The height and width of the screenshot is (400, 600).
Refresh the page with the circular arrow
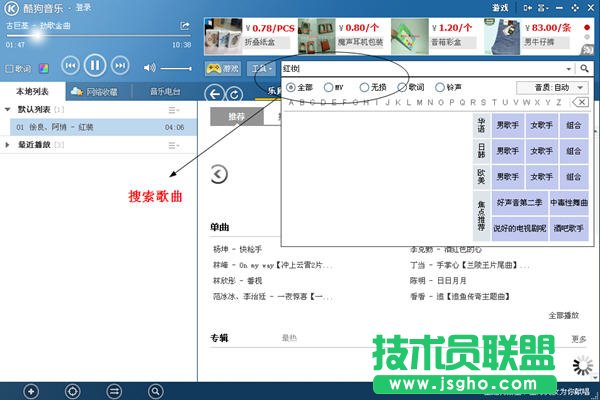pyautogui.click(x=235, y=94)
